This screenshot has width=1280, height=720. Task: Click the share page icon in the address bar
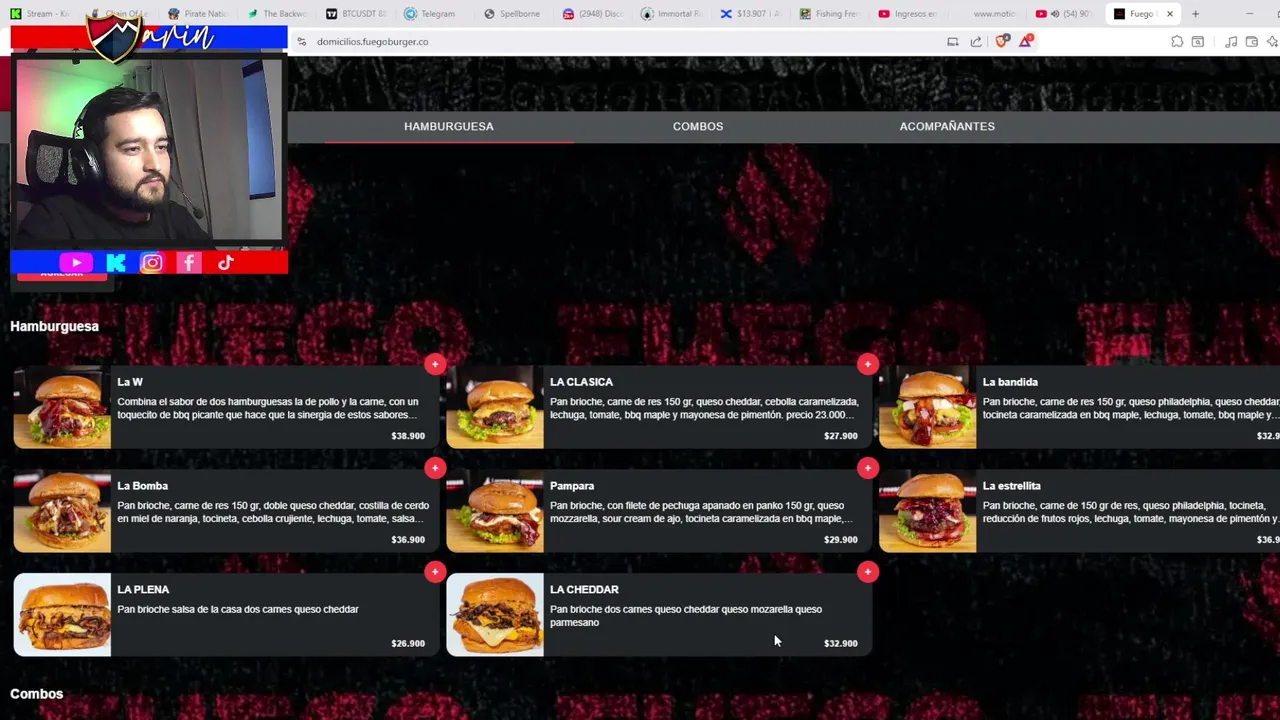[976, 42]
